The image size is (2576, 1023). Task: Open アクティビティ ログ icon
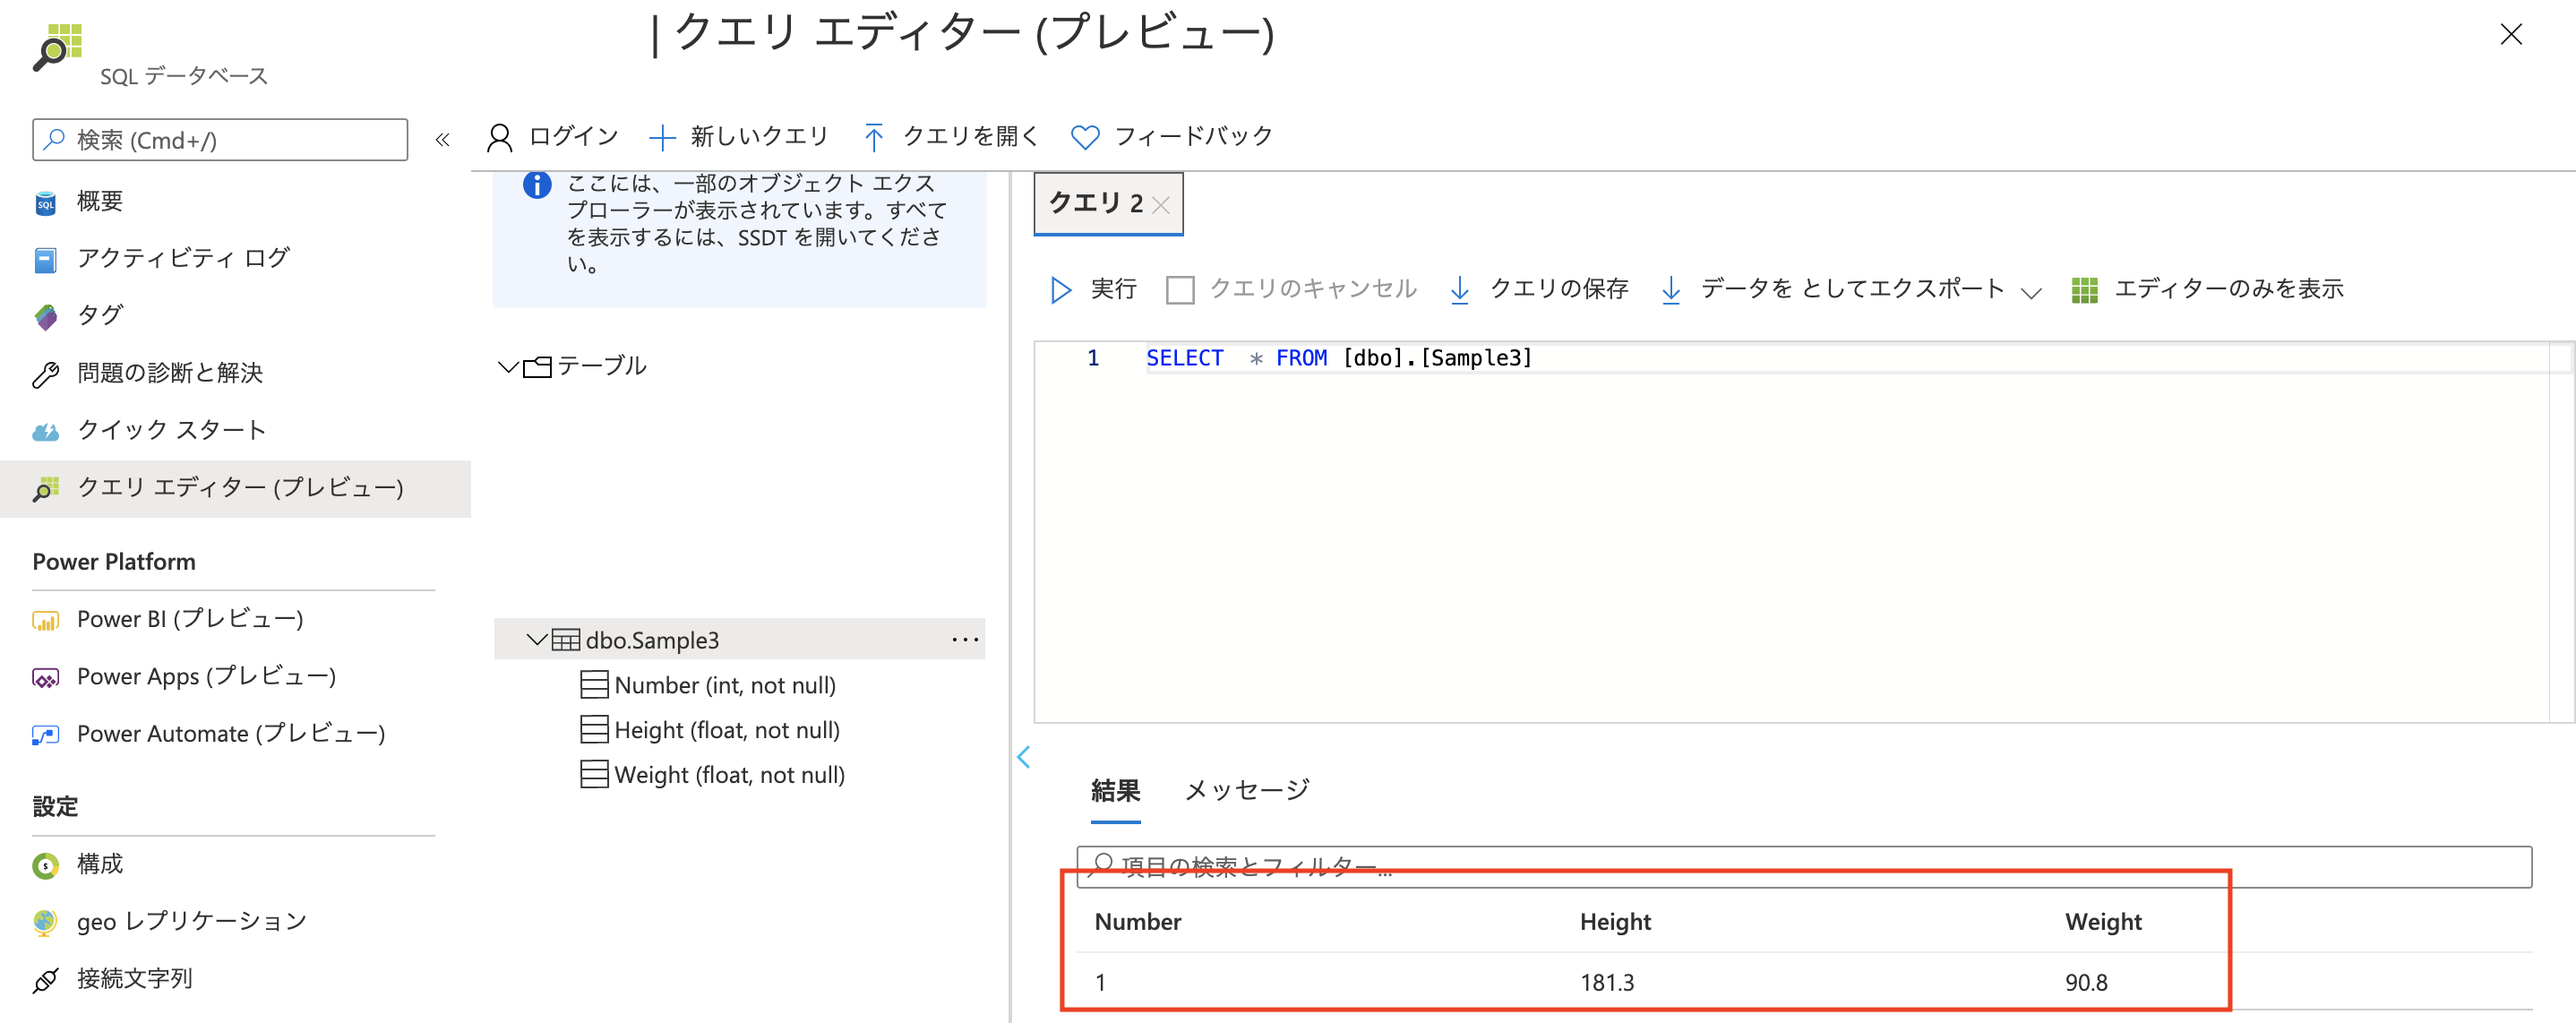click(45, 259)
